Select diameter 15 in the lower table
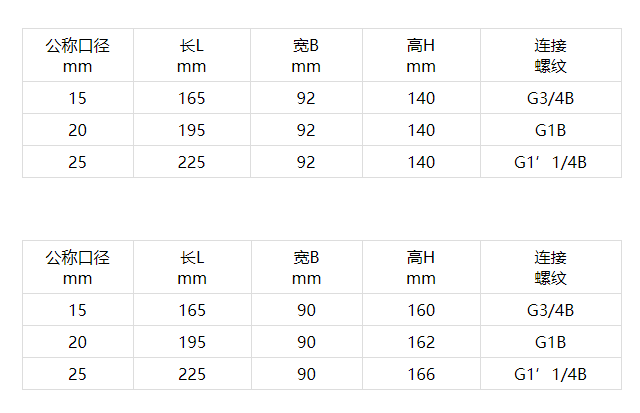The image size is (640, 413). point(77,310)
